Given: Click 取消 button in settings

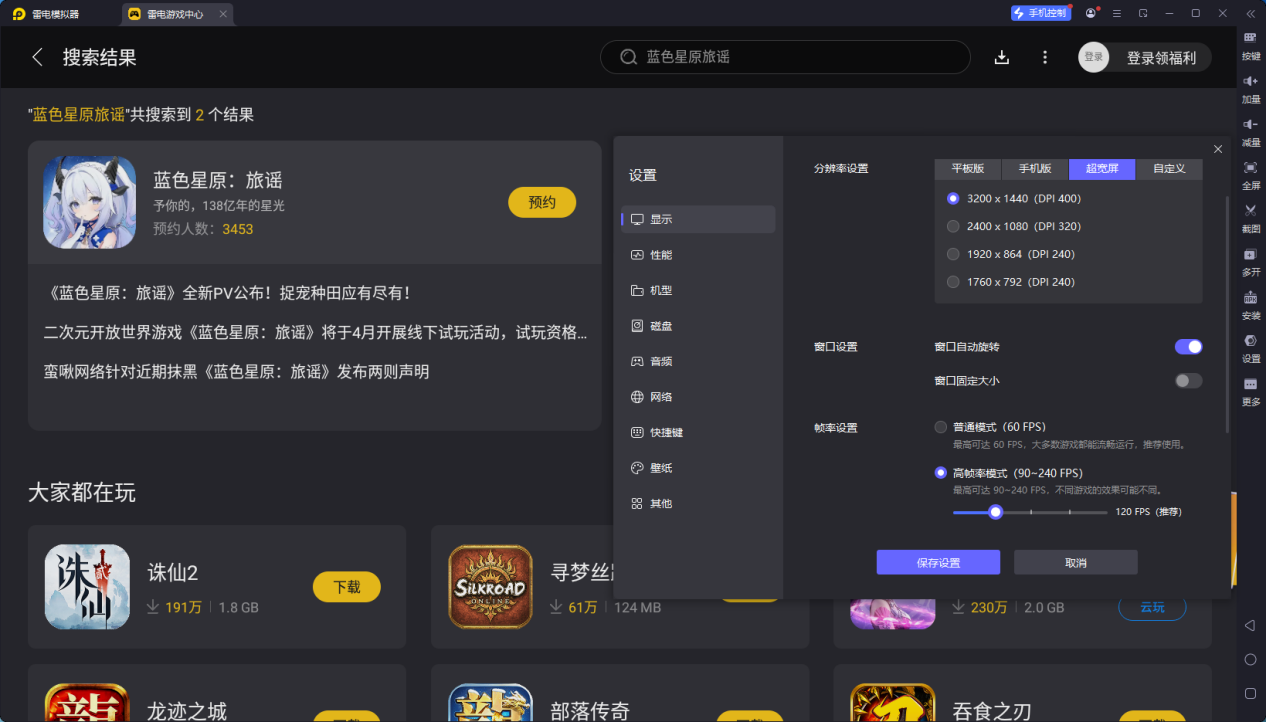Looking at the screenshot, I should (x=1076, y=562).
